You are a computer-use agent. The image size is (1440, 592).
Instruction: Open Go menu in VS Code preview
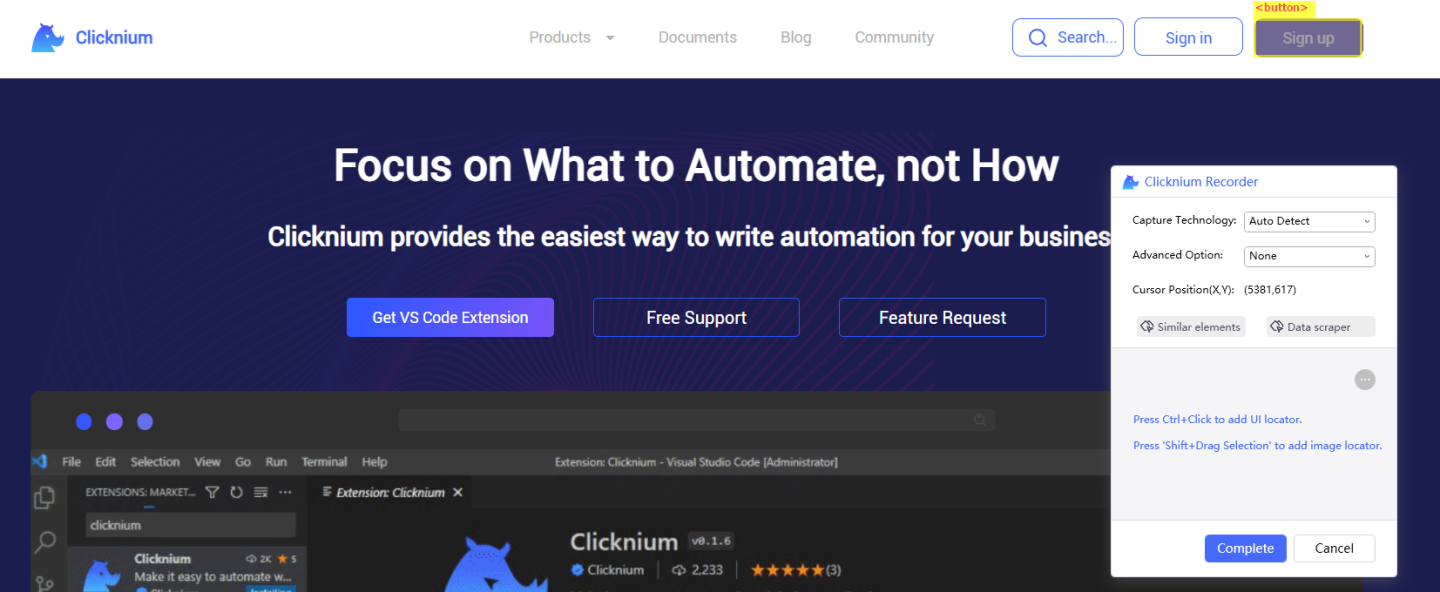[x=243, y=462]
